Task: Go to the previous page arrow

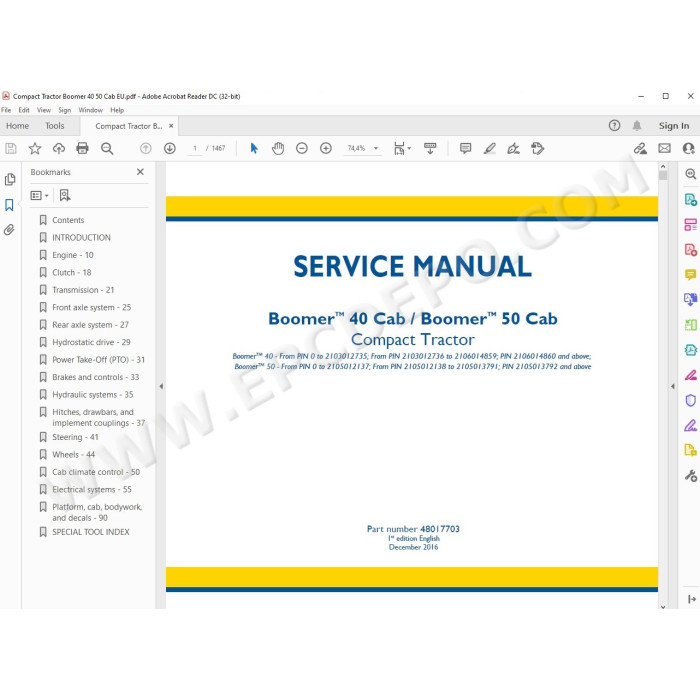Action: pyautogui.click(x=146, y=148)
